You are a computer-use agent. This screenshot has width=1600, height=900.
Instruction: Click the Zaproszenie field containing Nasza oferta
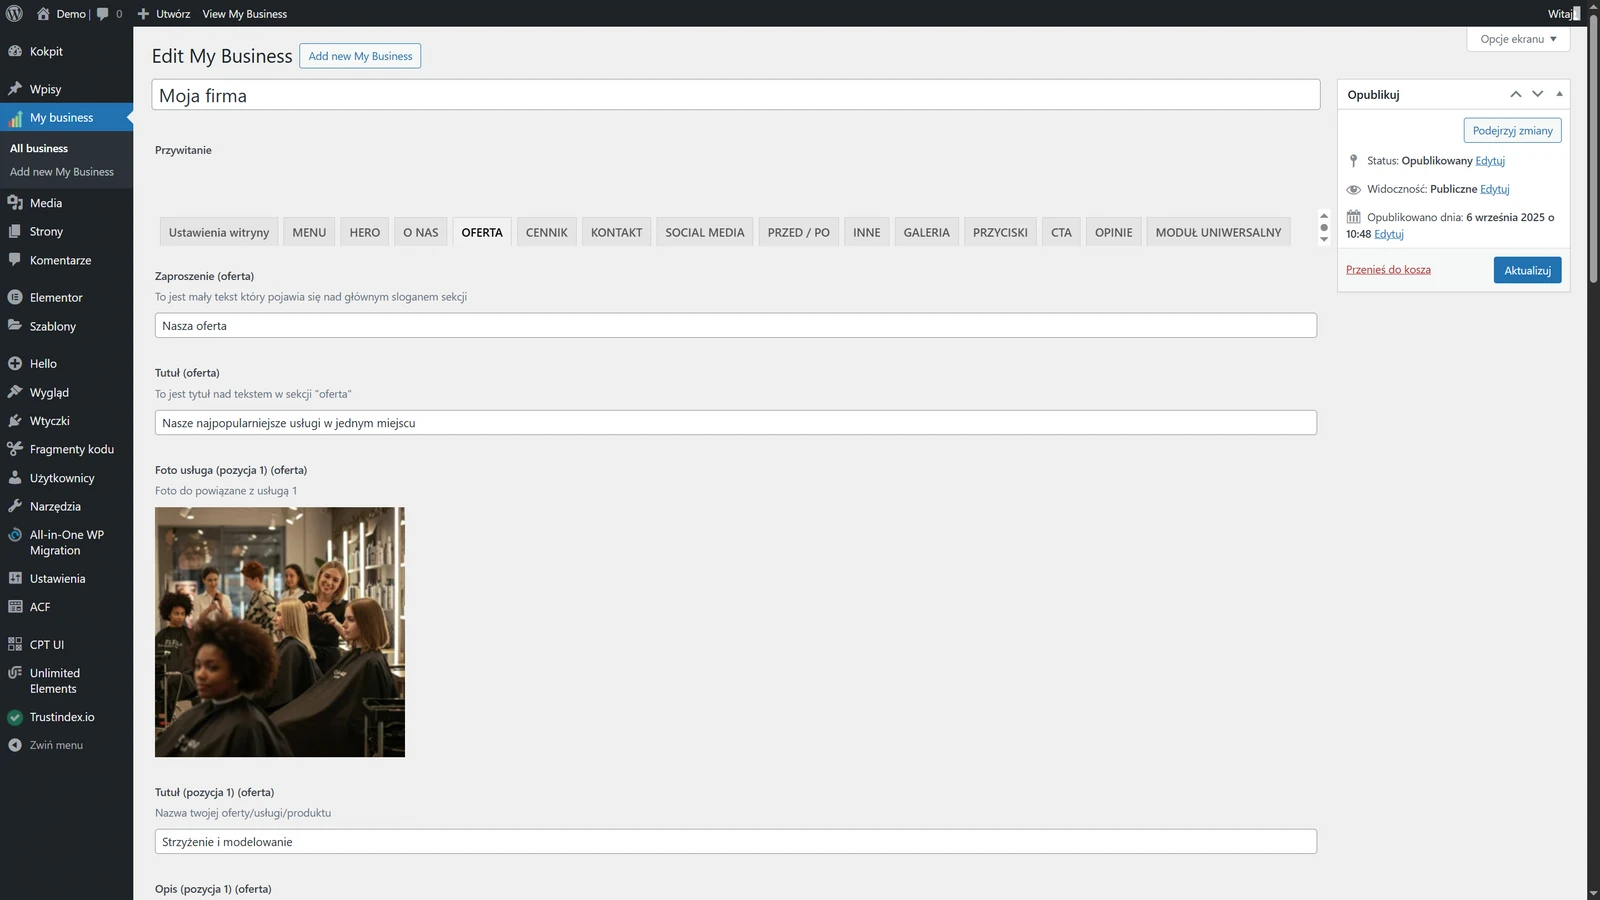pyautogui.click(x=735, y=326)
